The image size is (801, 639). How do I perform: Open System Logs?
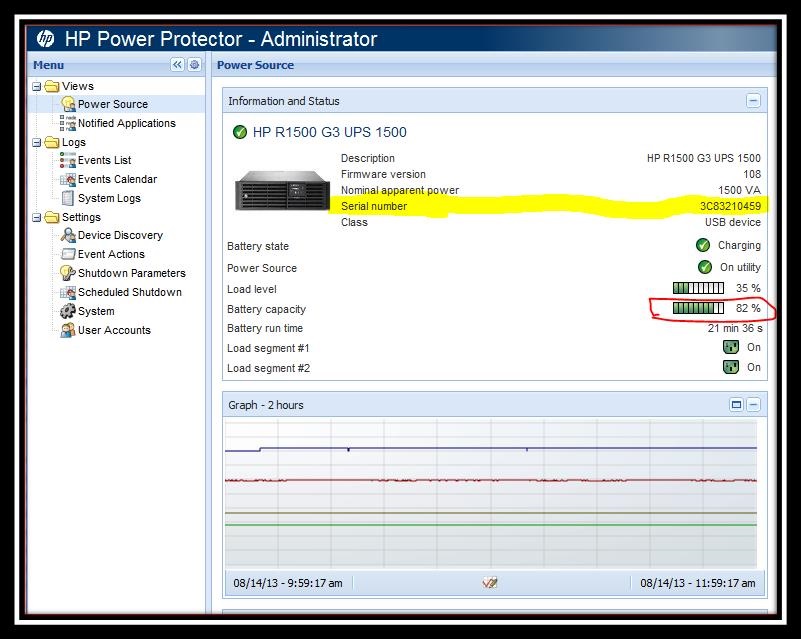tap(109, 198)
